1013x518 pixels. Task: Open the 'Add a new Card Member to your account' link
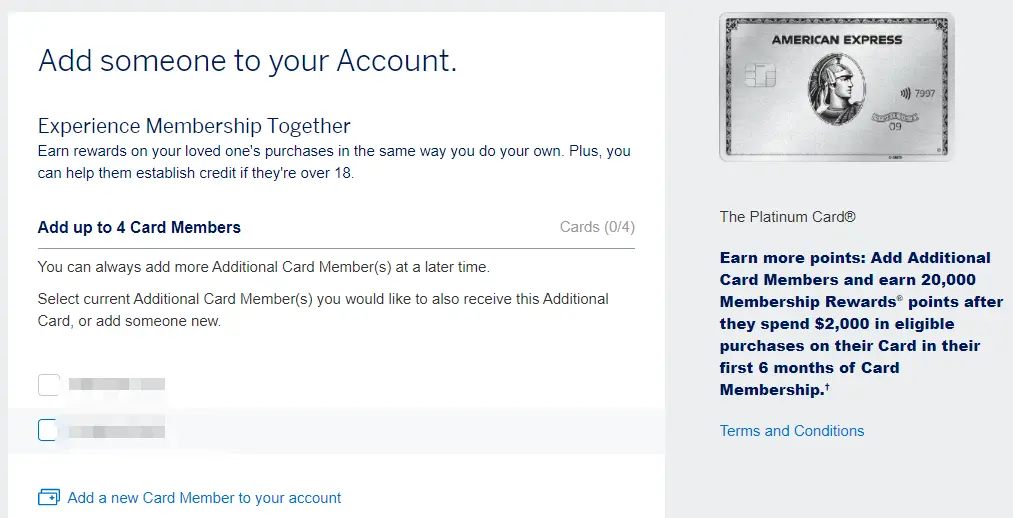pyautogui.click(x=204, y=498)
